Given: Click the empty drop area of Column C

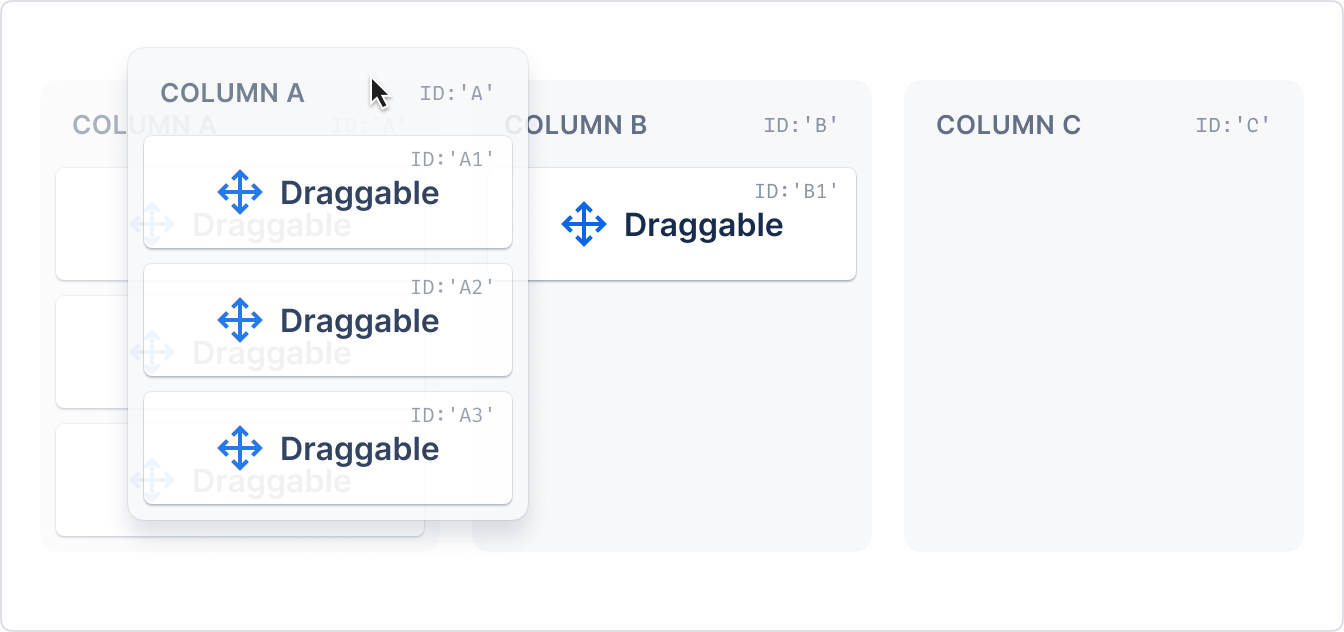Looking at the screenshot, I should pos(1104,350).
